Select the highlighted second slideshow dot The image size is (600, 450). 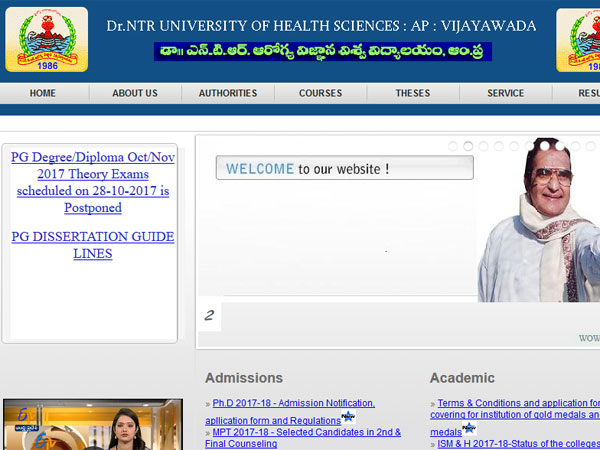[x=468, y=146]
